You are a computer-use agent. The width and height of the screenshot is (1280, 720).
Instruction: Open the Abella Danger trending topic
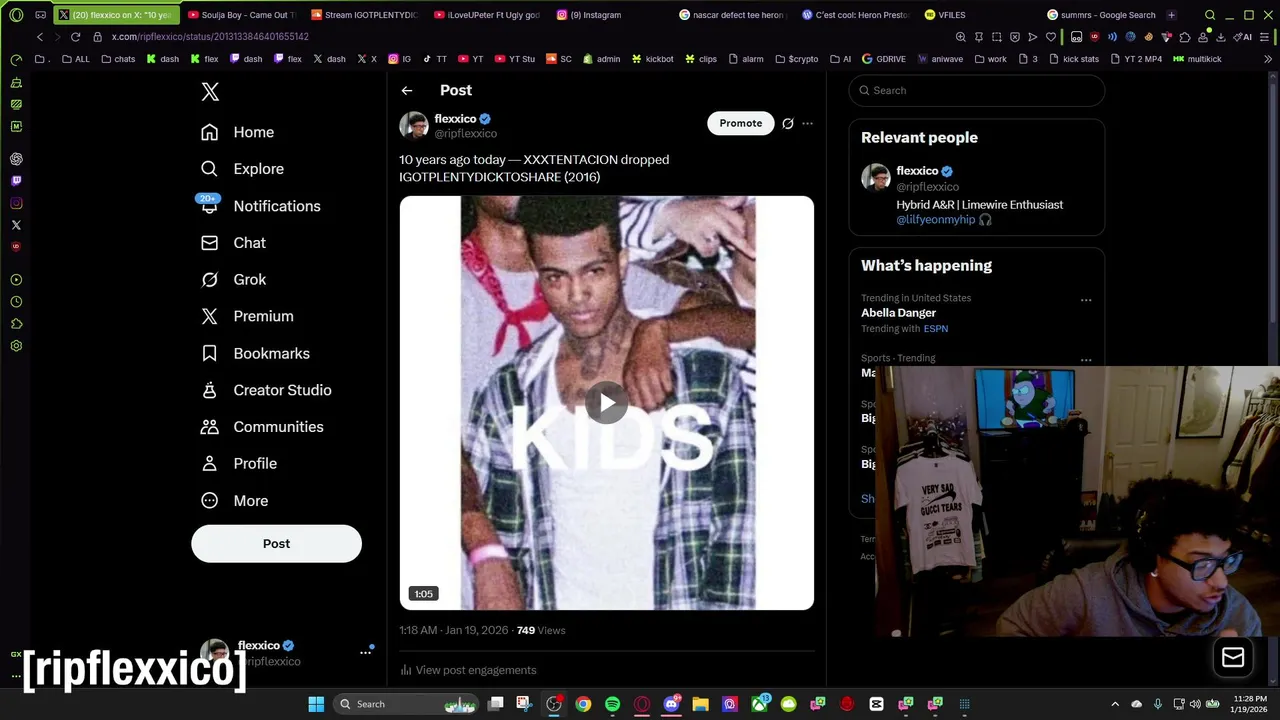pos(898,313)
